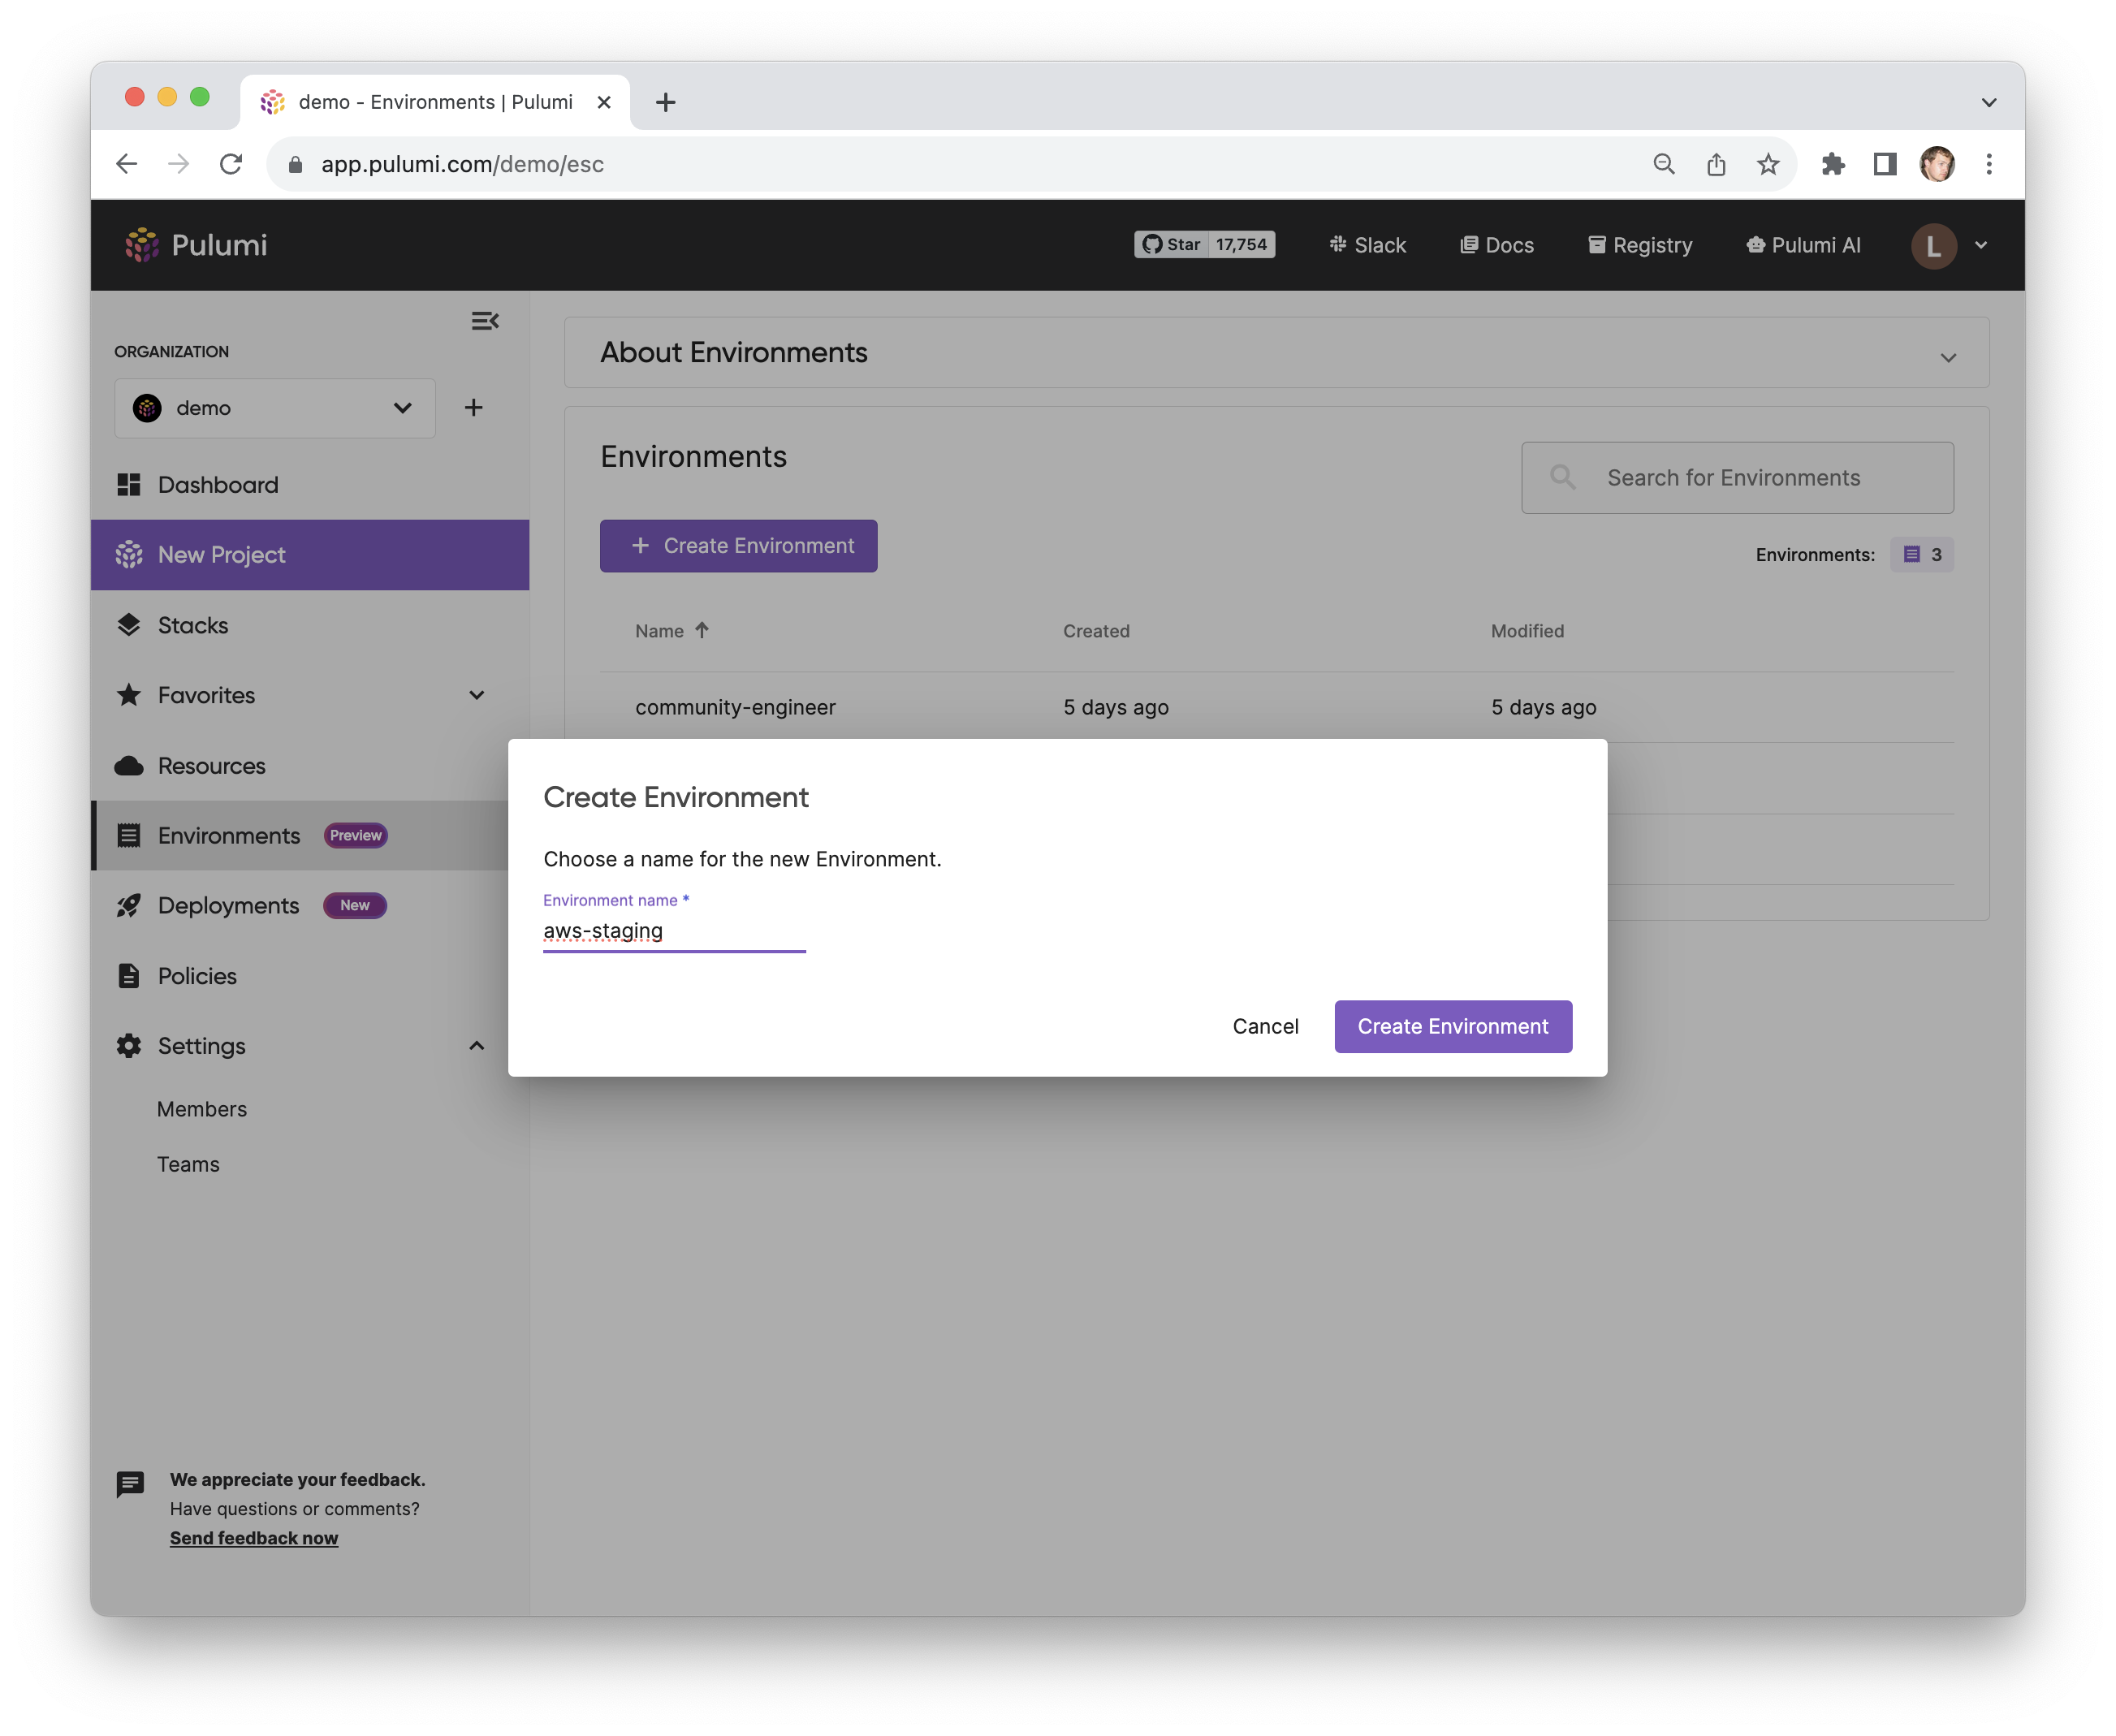Click the Preview badge next to Environments

(x=356, y=836)
